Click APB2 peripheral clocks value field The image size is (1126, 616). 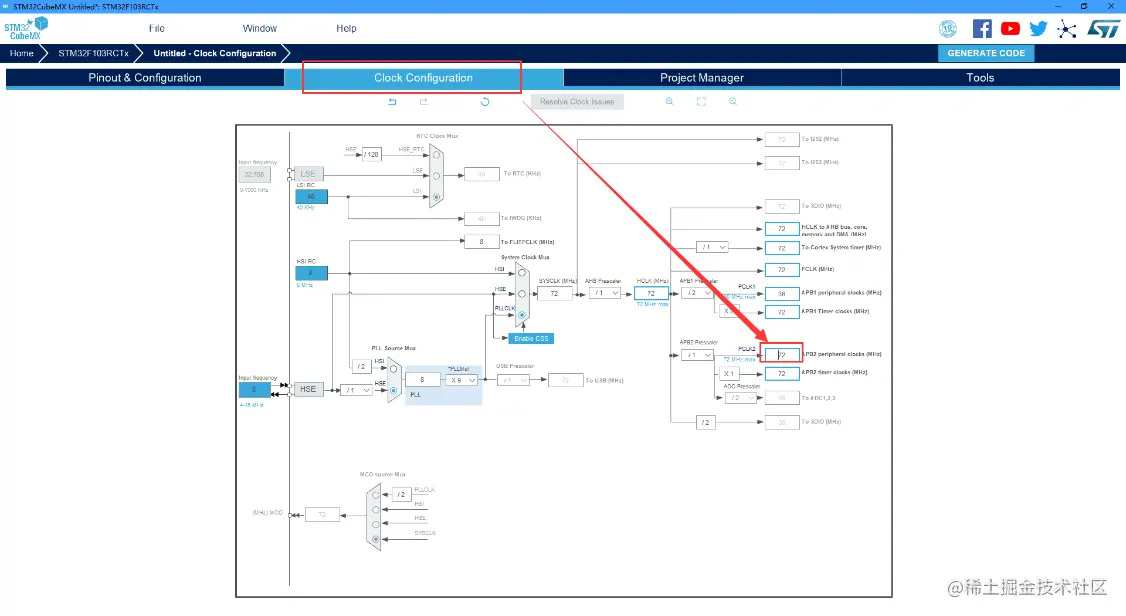point(782,355)
